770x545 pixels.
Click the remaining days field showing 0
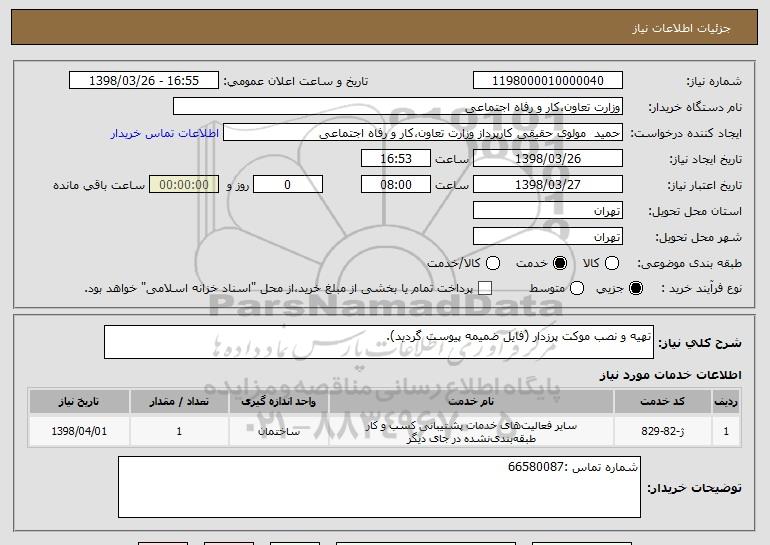288,185
